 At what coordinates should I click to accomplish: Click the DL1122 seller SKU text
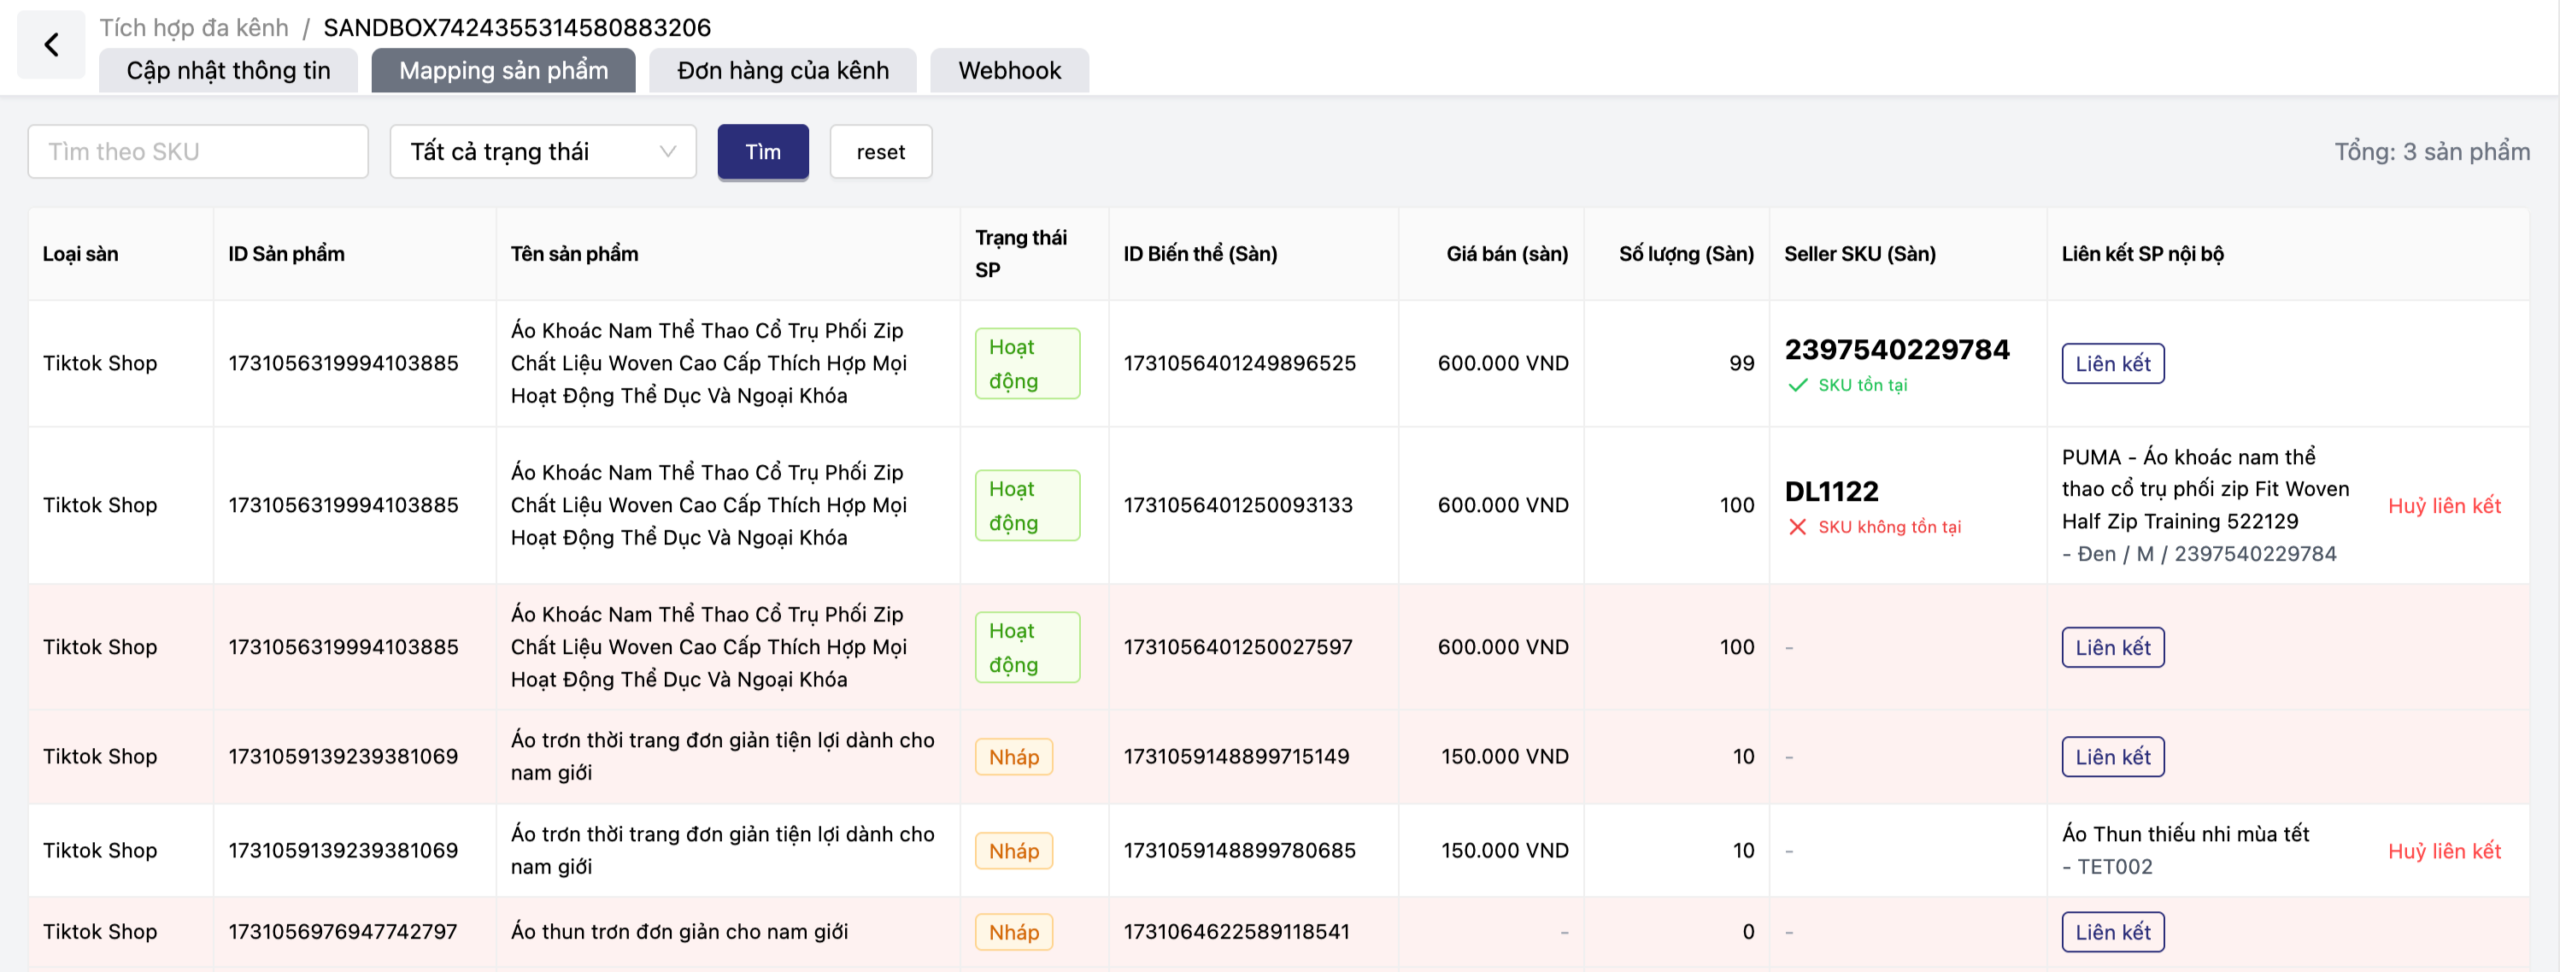click(1831, 491)
